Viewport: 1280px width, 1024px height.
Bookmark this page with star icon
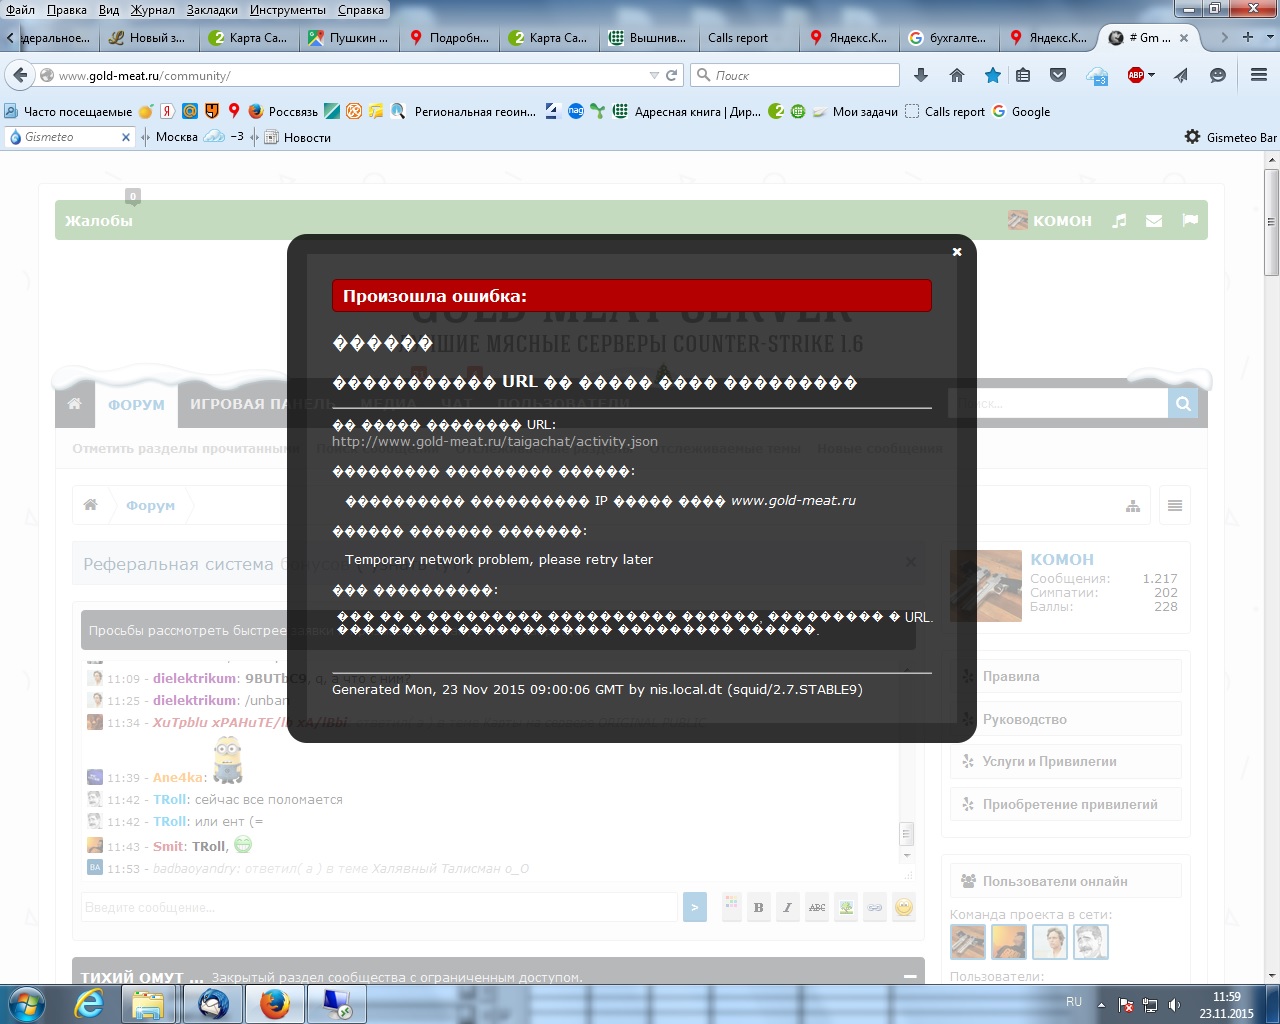coord(993,75)
